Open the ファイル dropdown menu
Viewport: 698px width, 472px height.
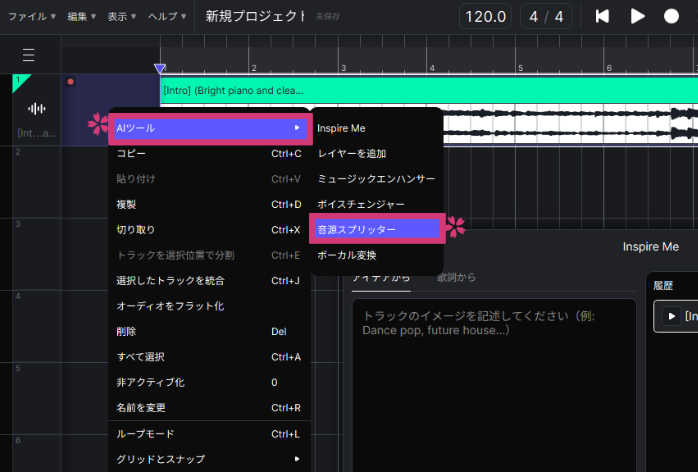pos(33,16)
